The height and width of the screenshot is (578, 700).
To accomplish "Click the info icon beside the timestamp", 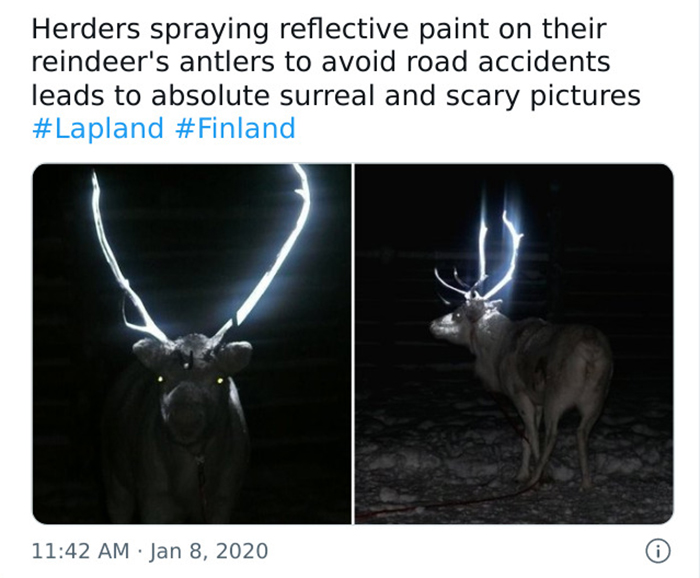I will [658, 551].
